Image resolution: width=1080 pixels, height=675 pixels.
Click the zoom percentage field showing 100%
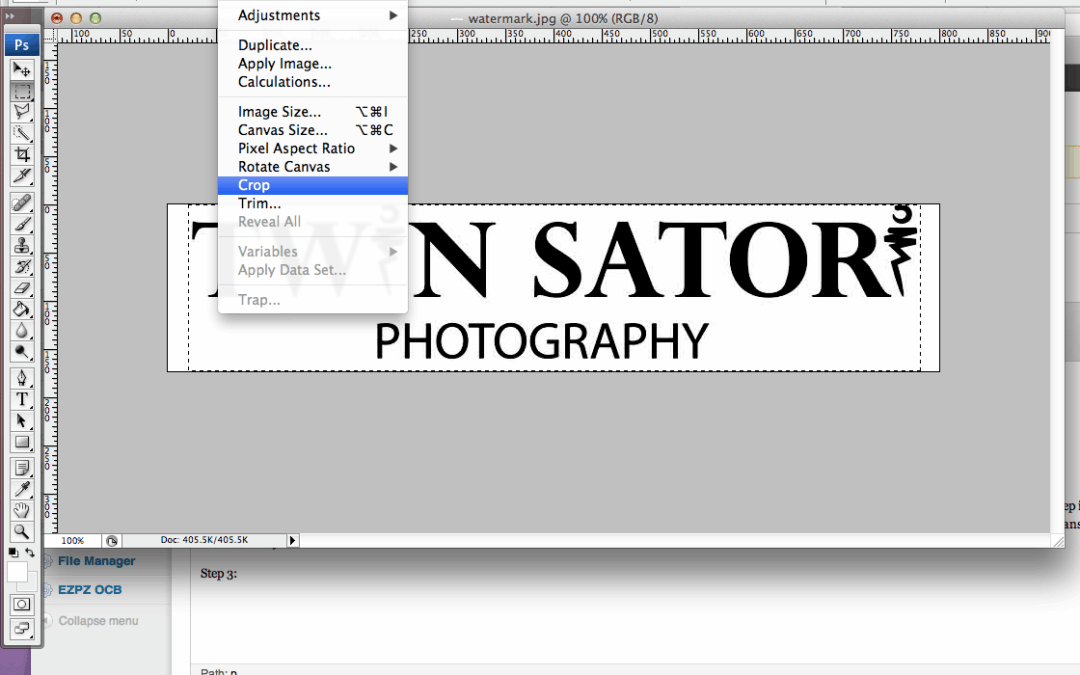(72, 541)
